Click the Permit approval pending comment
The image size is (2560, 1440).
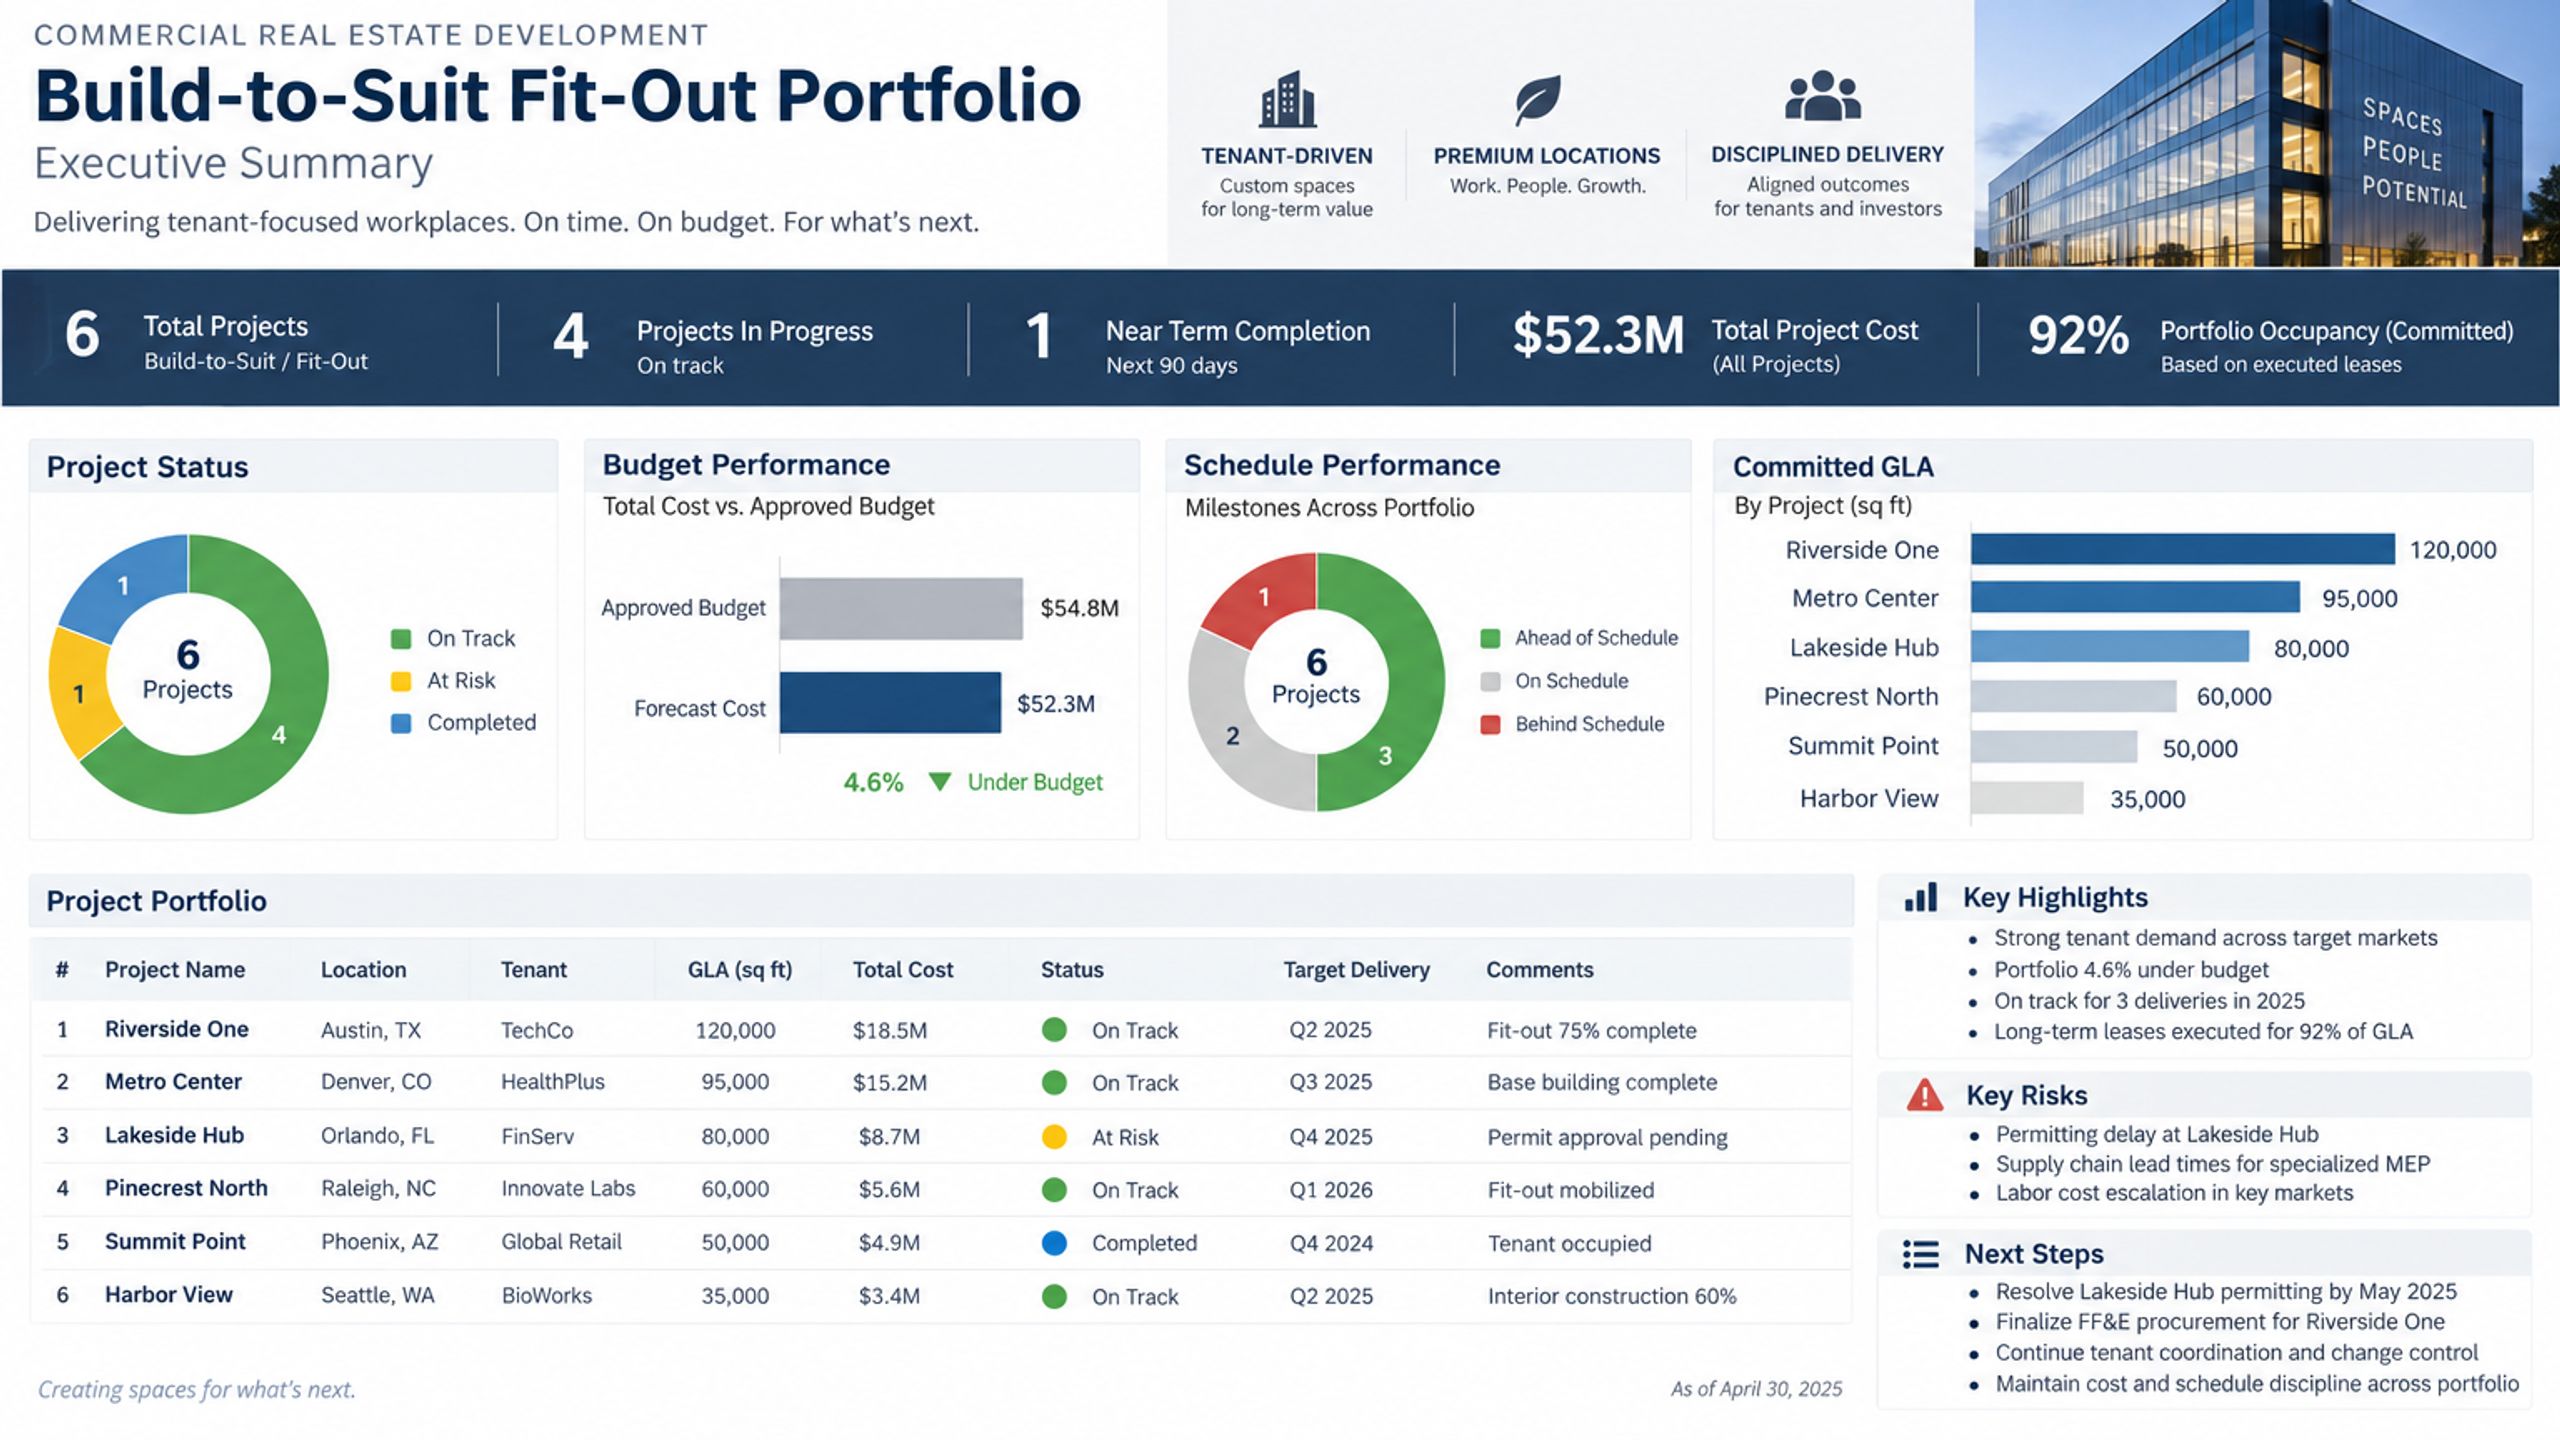pyautogui.click(x=1607, y=1137)
